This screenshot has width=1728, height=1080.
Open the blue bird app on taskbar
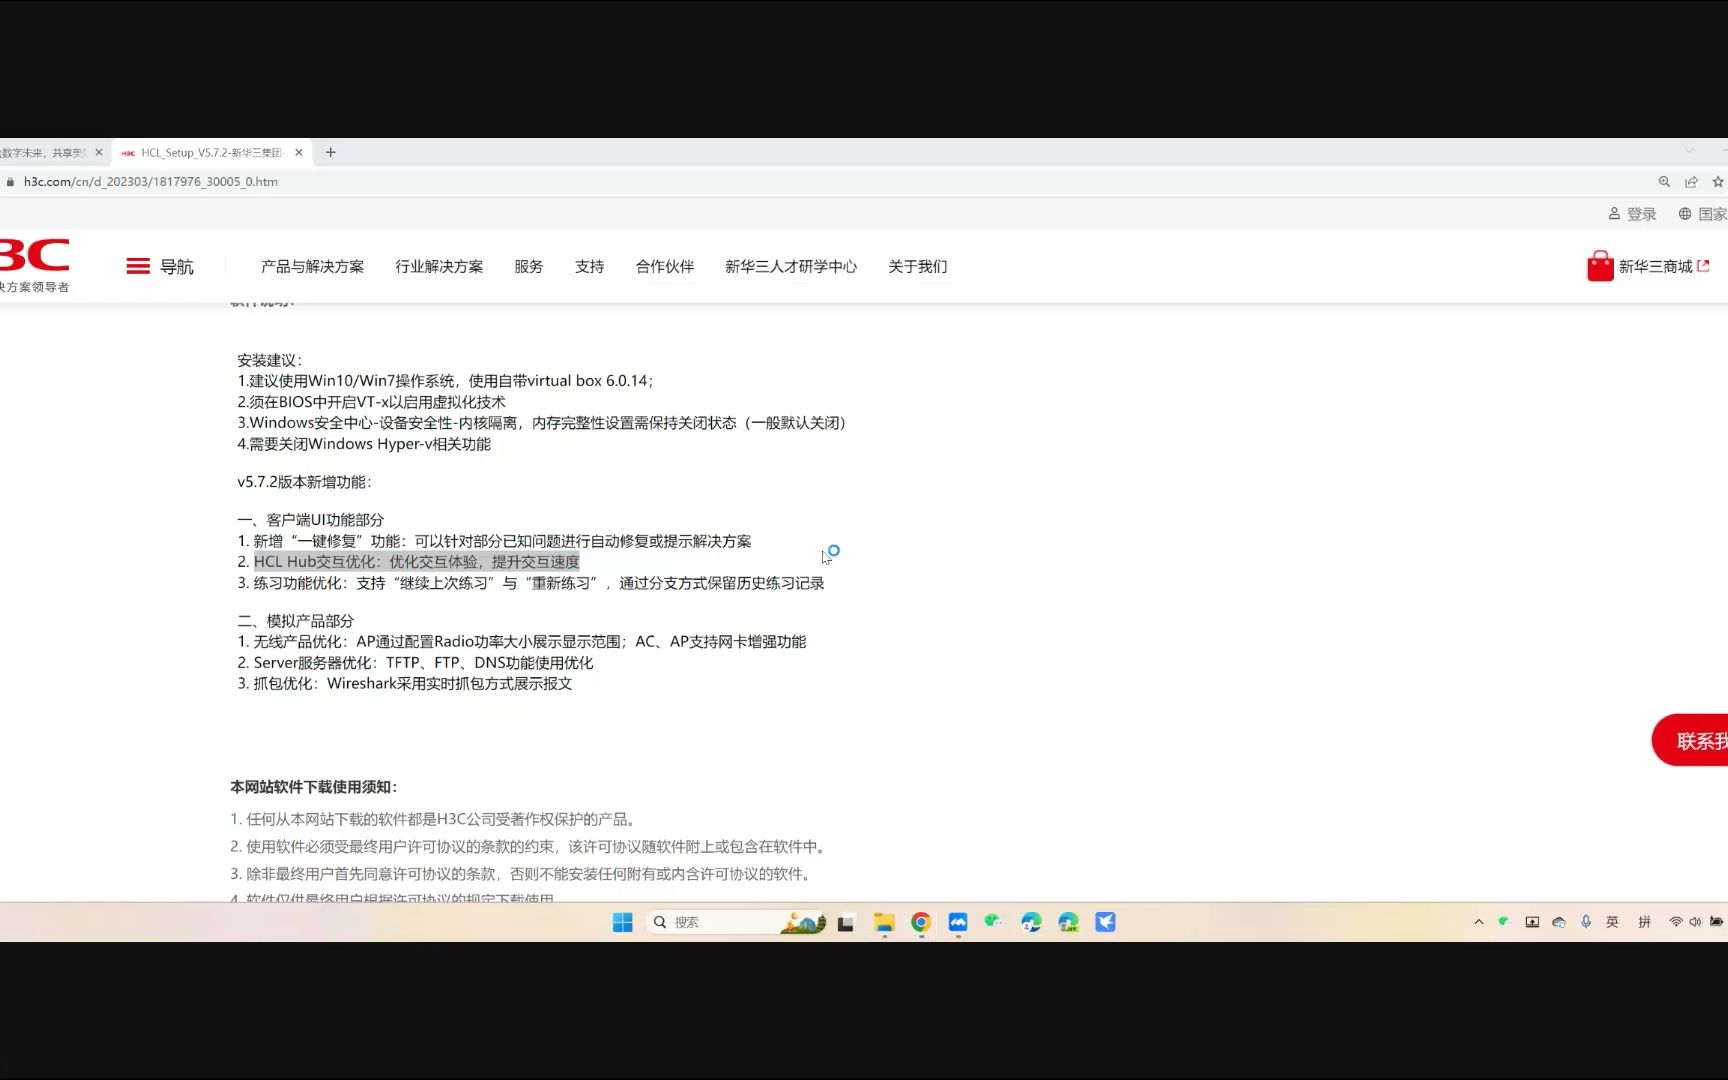coord(1105,923)
